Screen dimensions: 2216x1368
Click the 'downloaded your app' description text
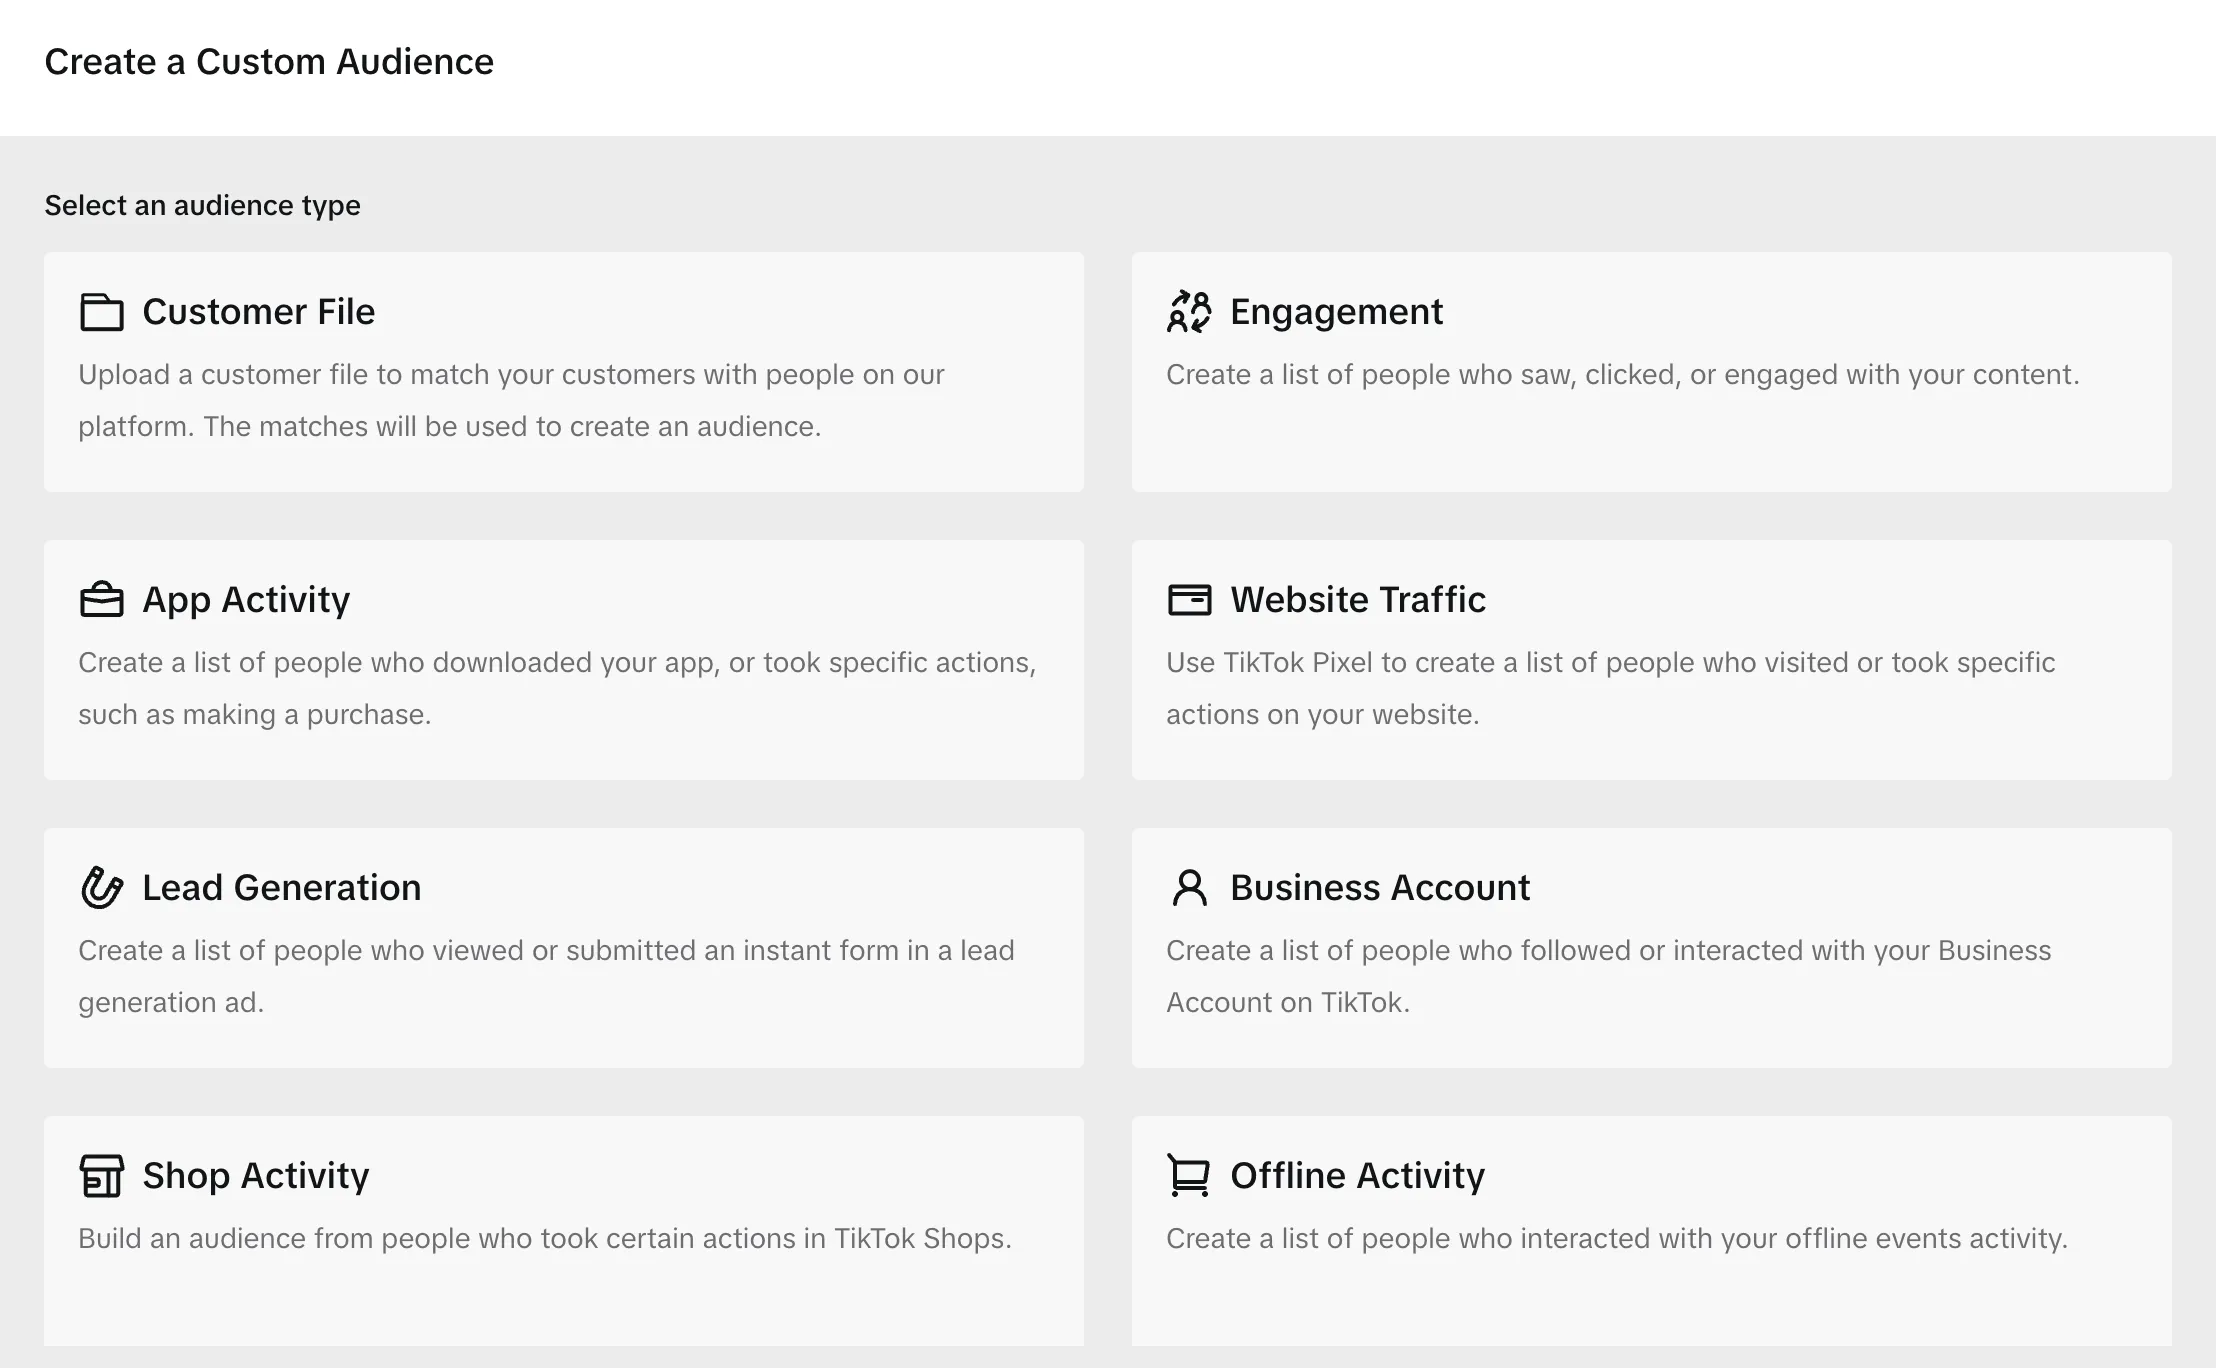pos(557,688)
